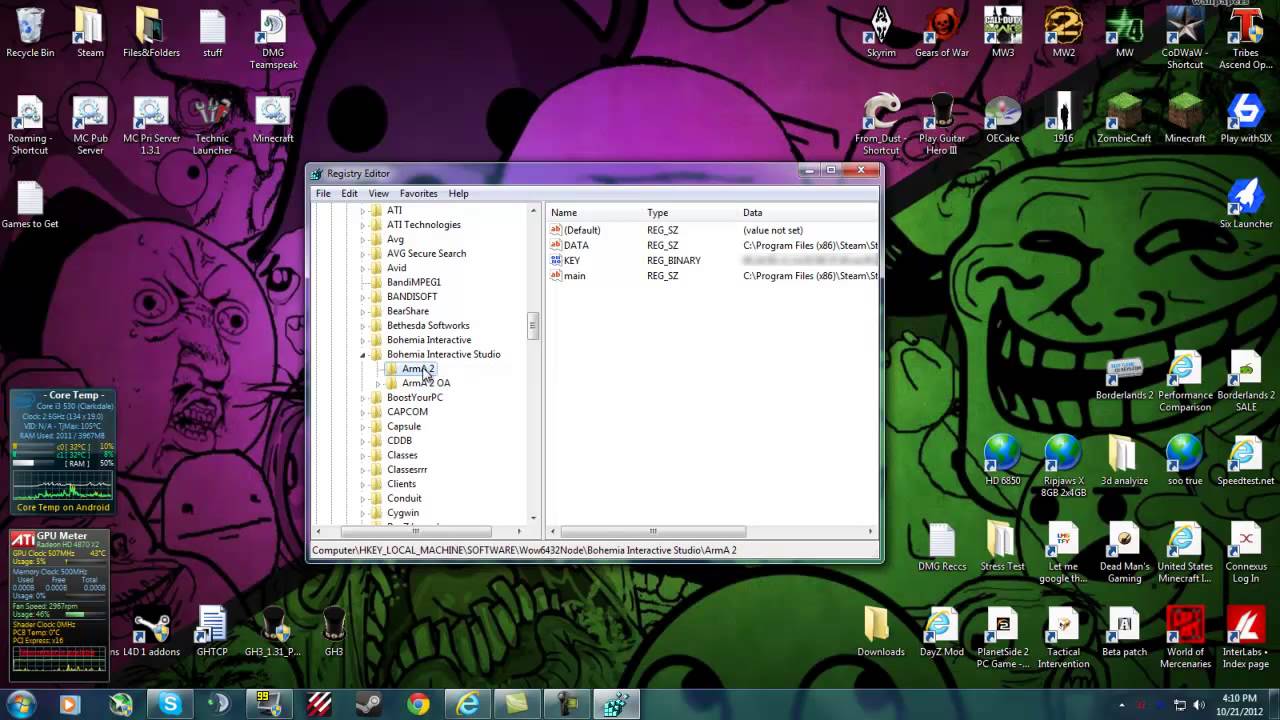Select the ArmA 2 OA registry key
The width and height of the screenshot is (1280, 720).
(426, 383)
